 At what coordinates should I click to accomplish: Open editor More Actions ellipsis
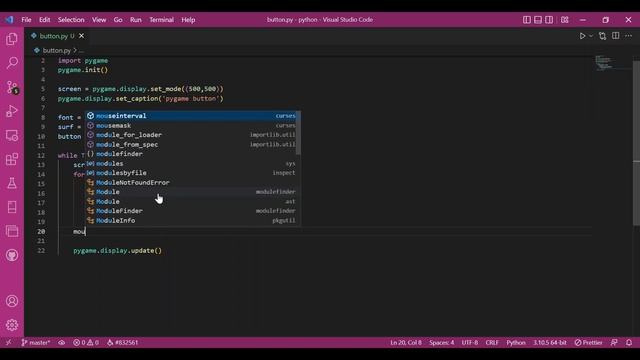click(628, 36)
